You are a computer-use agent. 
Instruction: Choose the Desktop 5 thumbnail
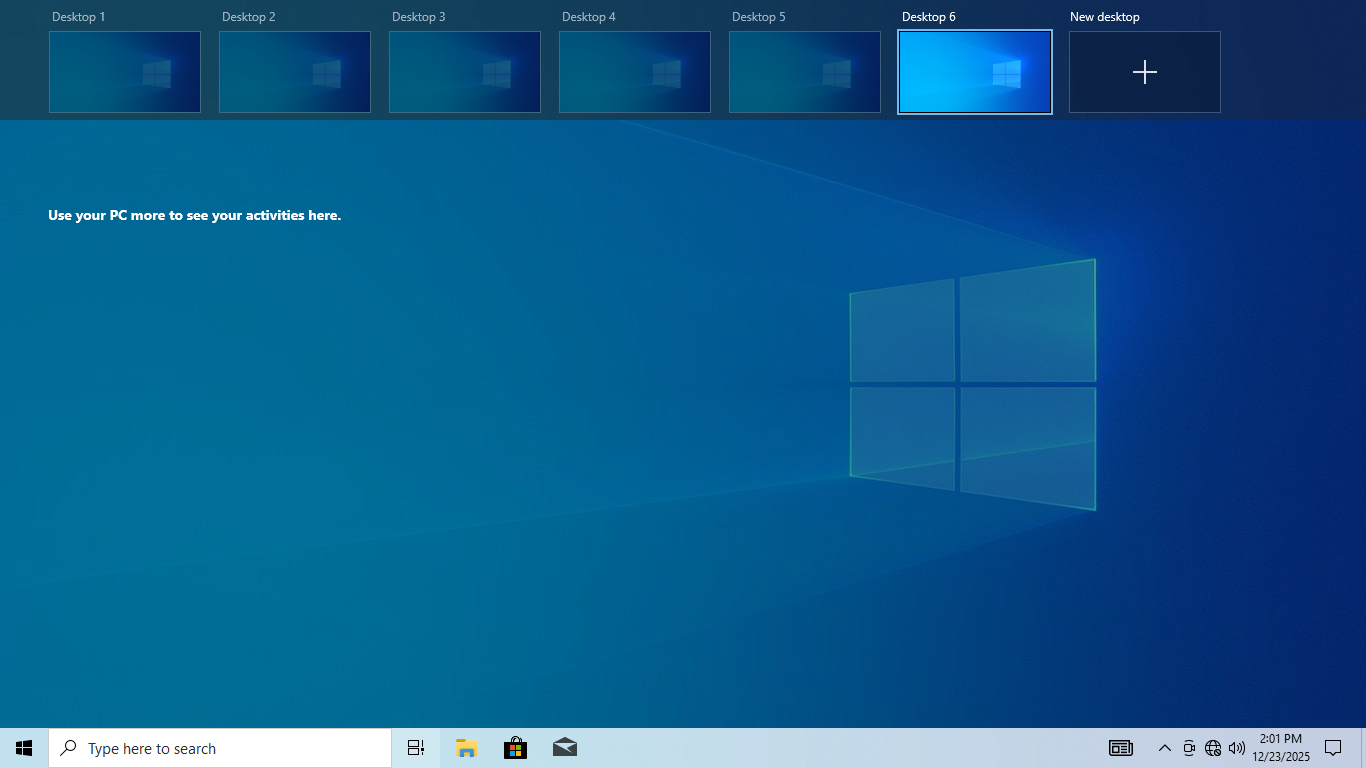[805, 72]
